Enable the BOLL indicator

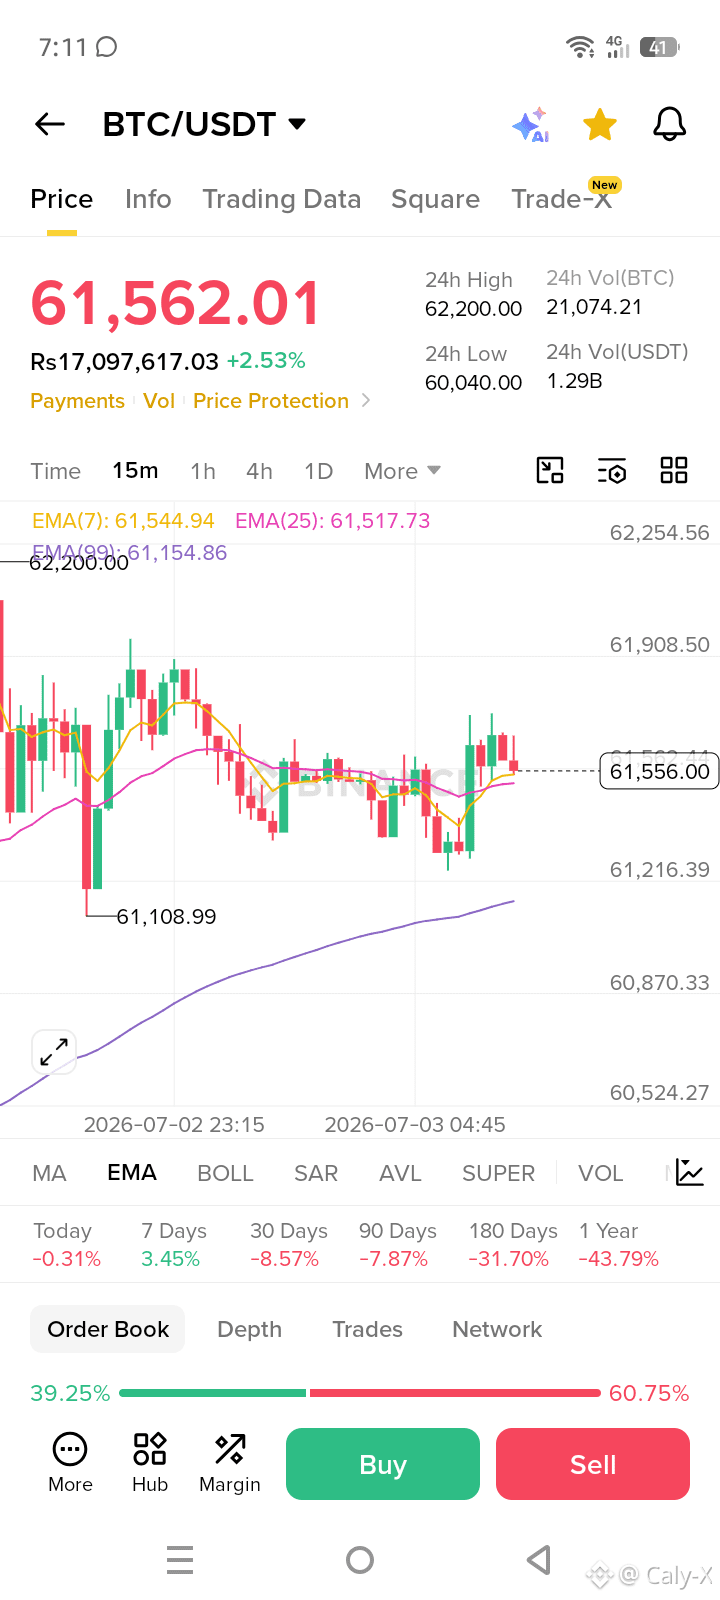(x=225, y=1173)
